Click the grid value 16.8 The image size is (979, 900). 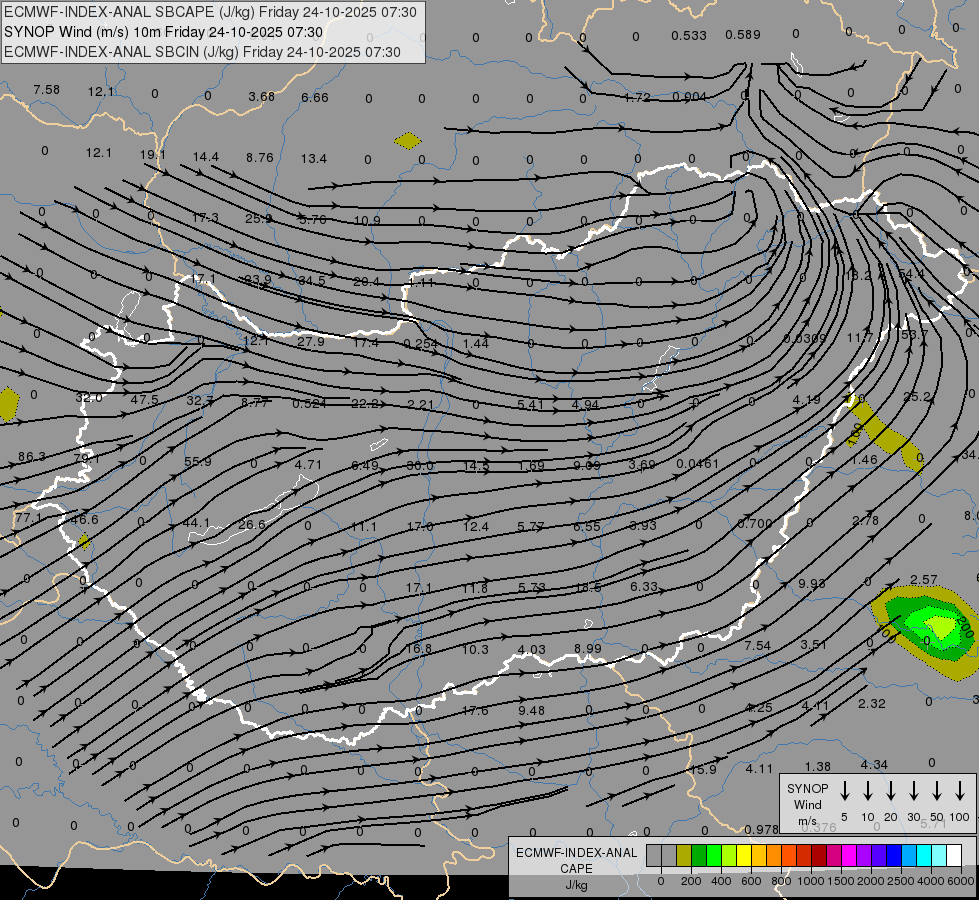point(419,648)
